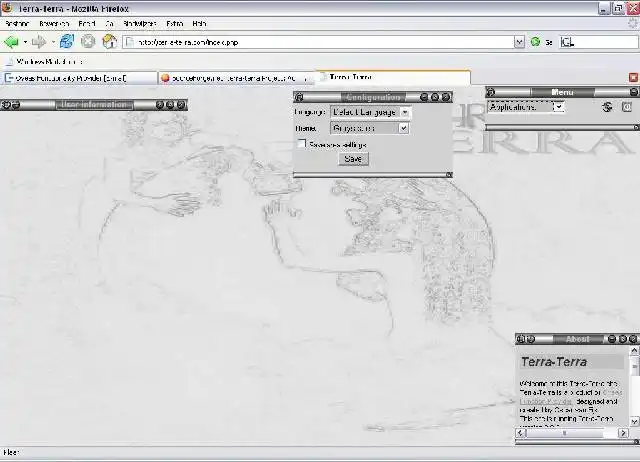Close the current tab with the red X

[633, 78]
